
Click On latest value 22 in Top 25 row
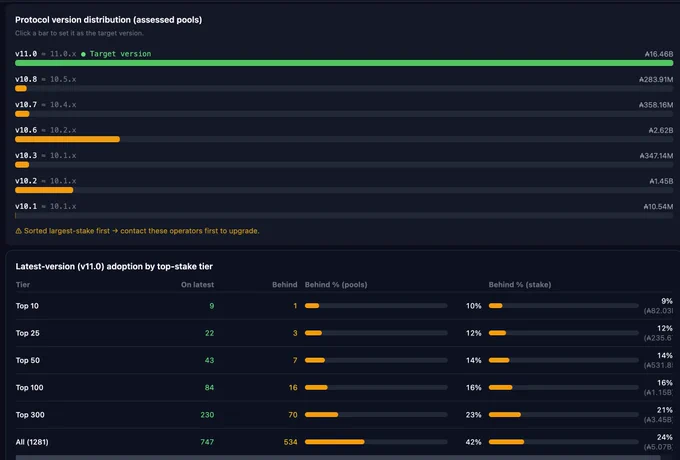209,333
